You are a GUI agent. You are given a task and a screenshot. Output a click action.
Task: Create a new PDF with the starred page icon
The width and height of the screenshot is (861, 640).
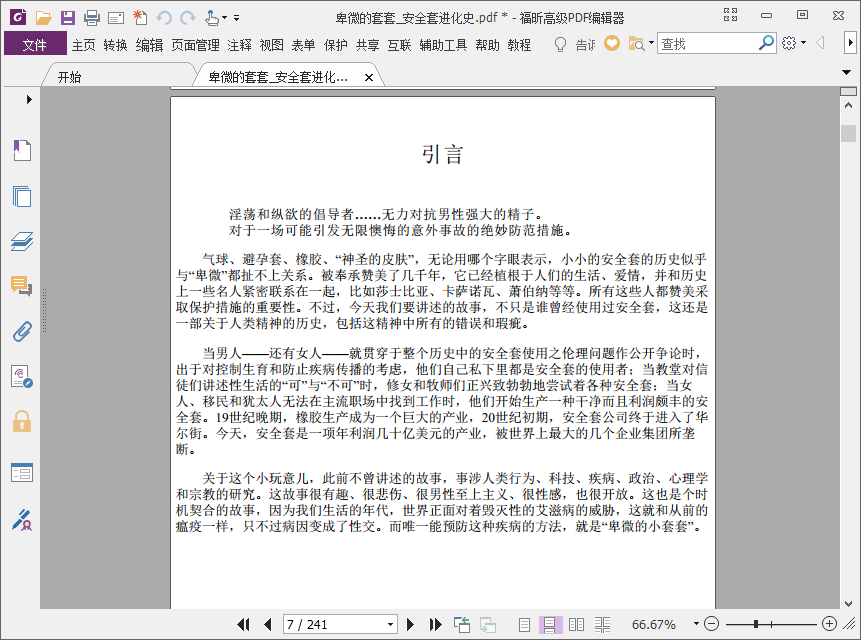[140, 18]
